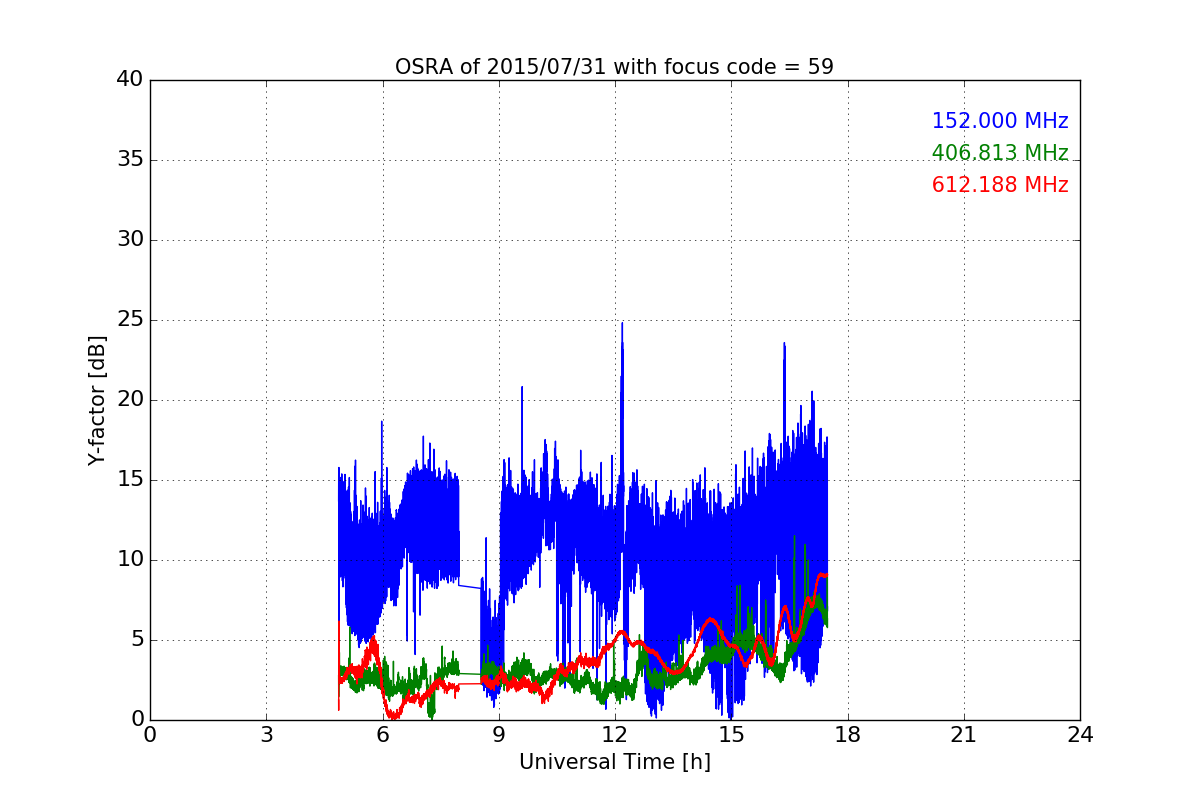
Task: Click the y-axis tick label 5
Action: pos(136,640)
